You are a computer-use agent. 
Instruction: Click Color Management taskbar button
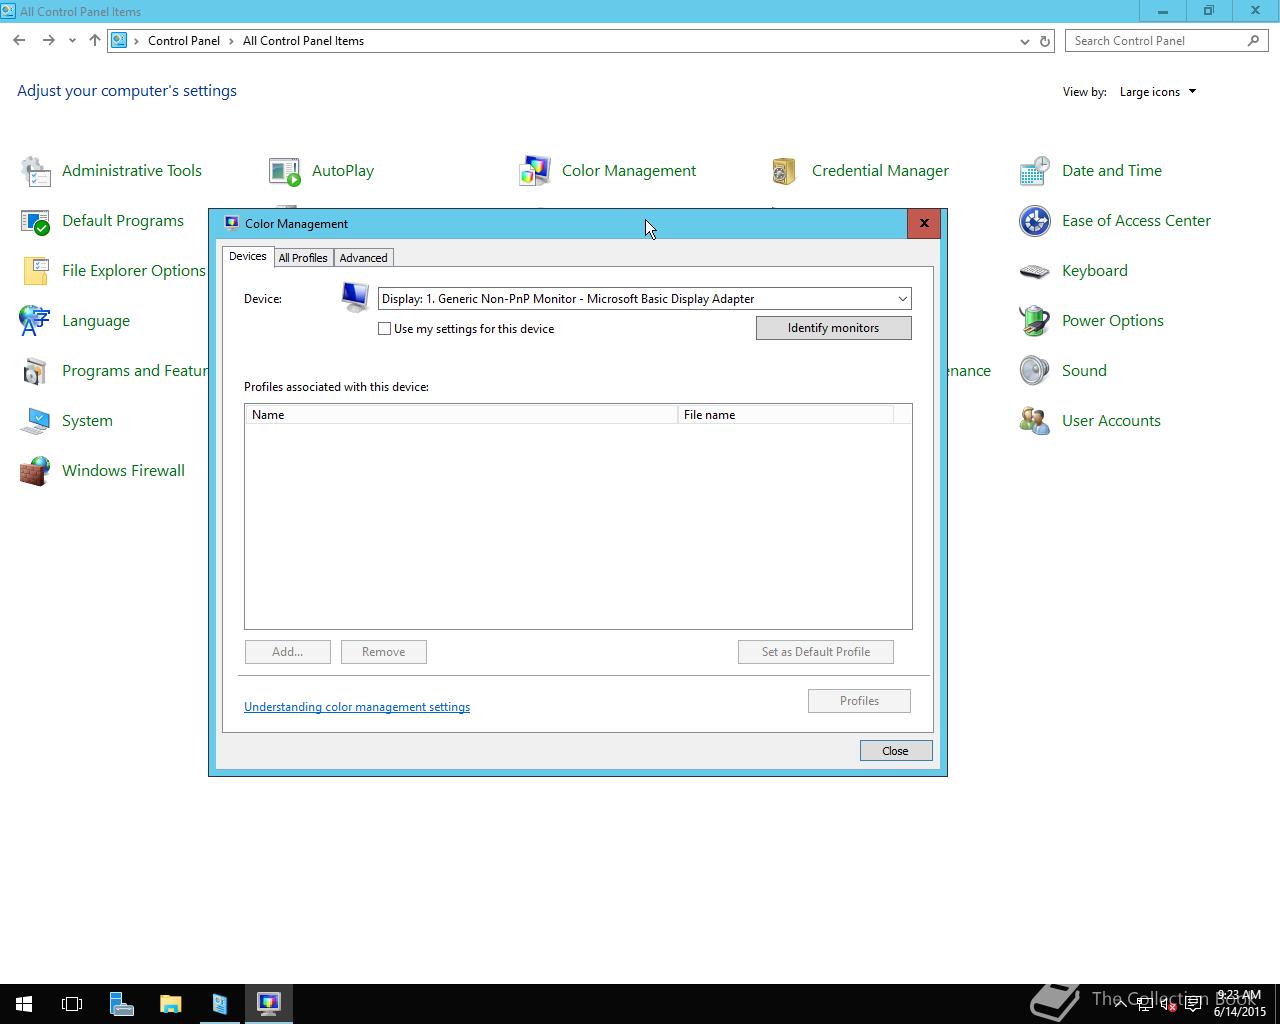point(268,1004)
